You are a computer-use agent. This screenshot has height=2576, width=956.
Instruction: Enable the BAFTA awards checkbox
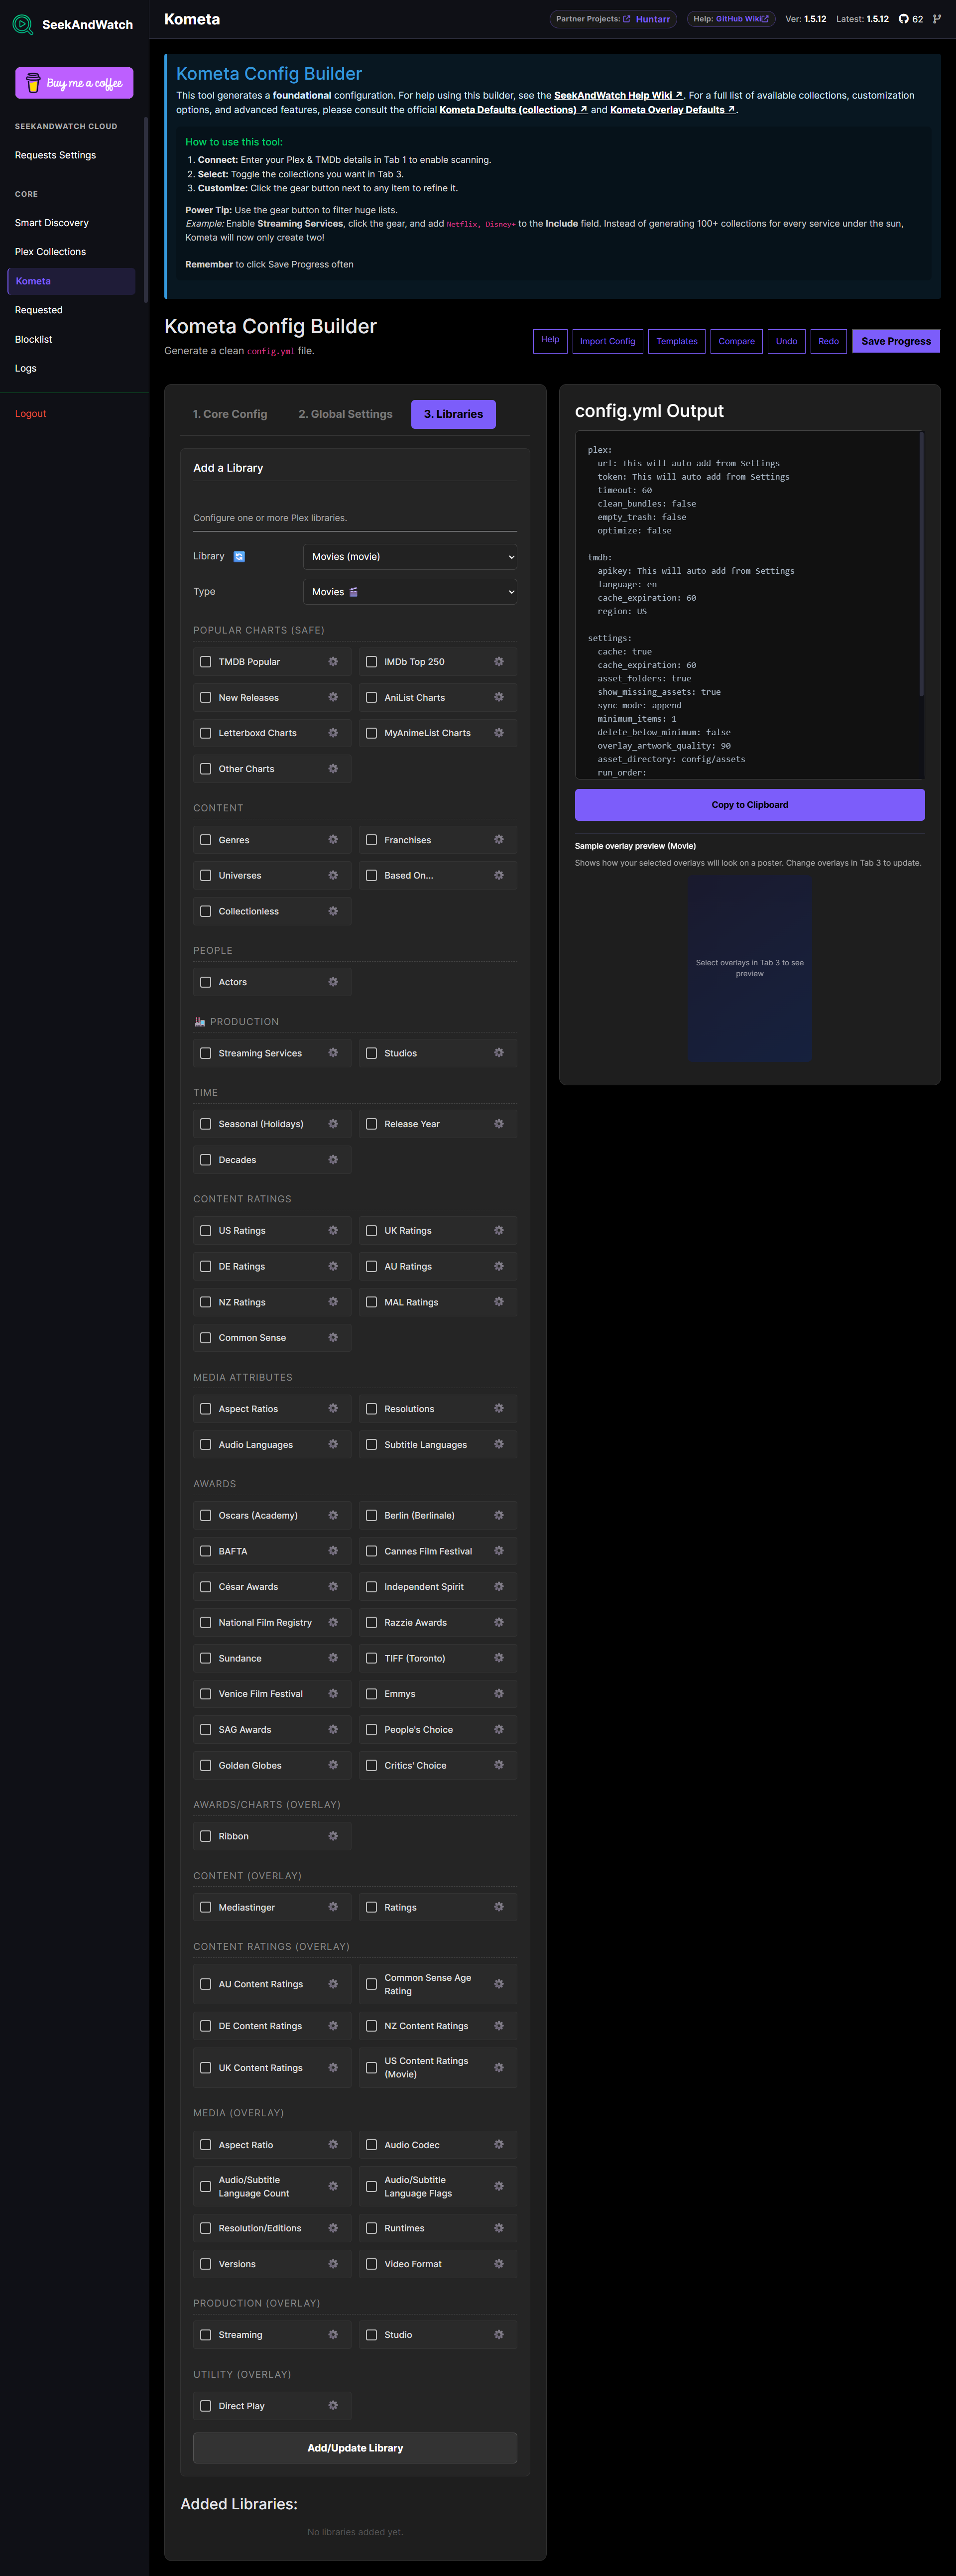(206, 1551)
